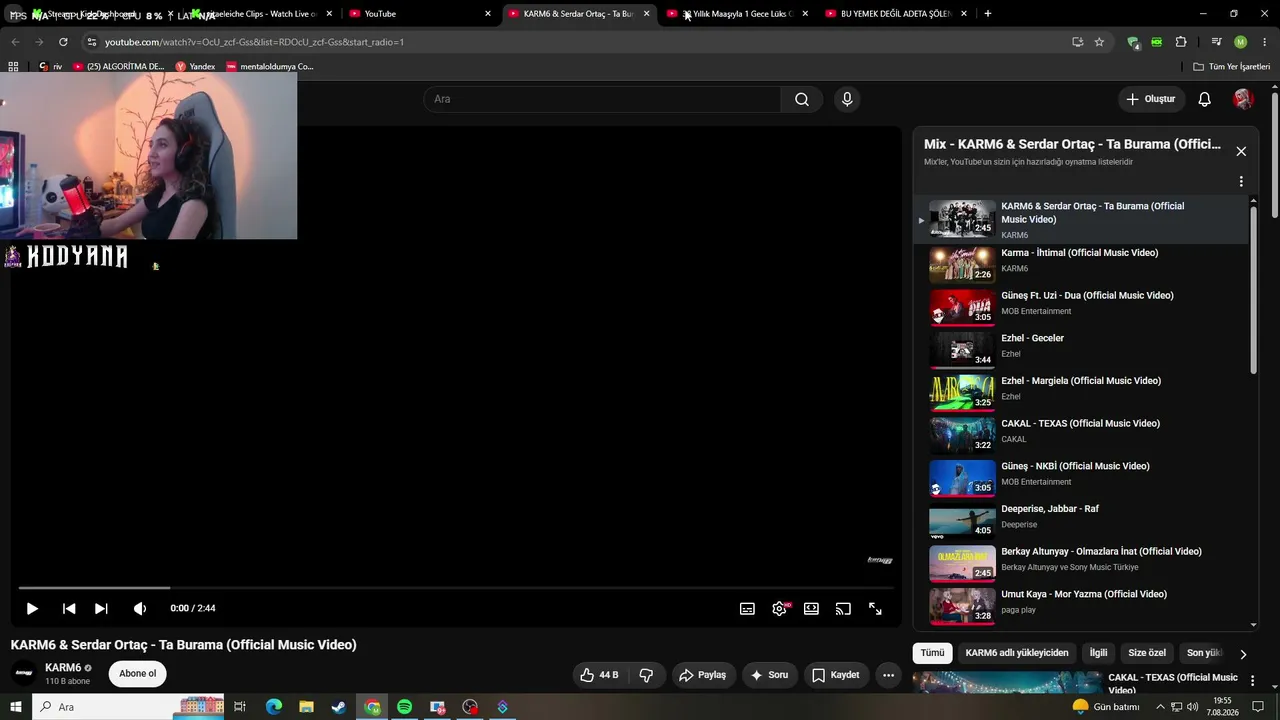Click the address bar URL
The height and width of the screenshot is (720, 1280).
[x=254, y=42]
